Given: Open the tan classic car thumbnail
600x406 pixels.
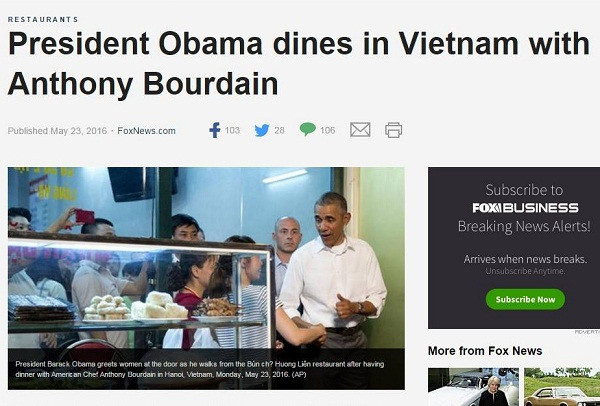Looking at the screenshot, I should 562,387.
